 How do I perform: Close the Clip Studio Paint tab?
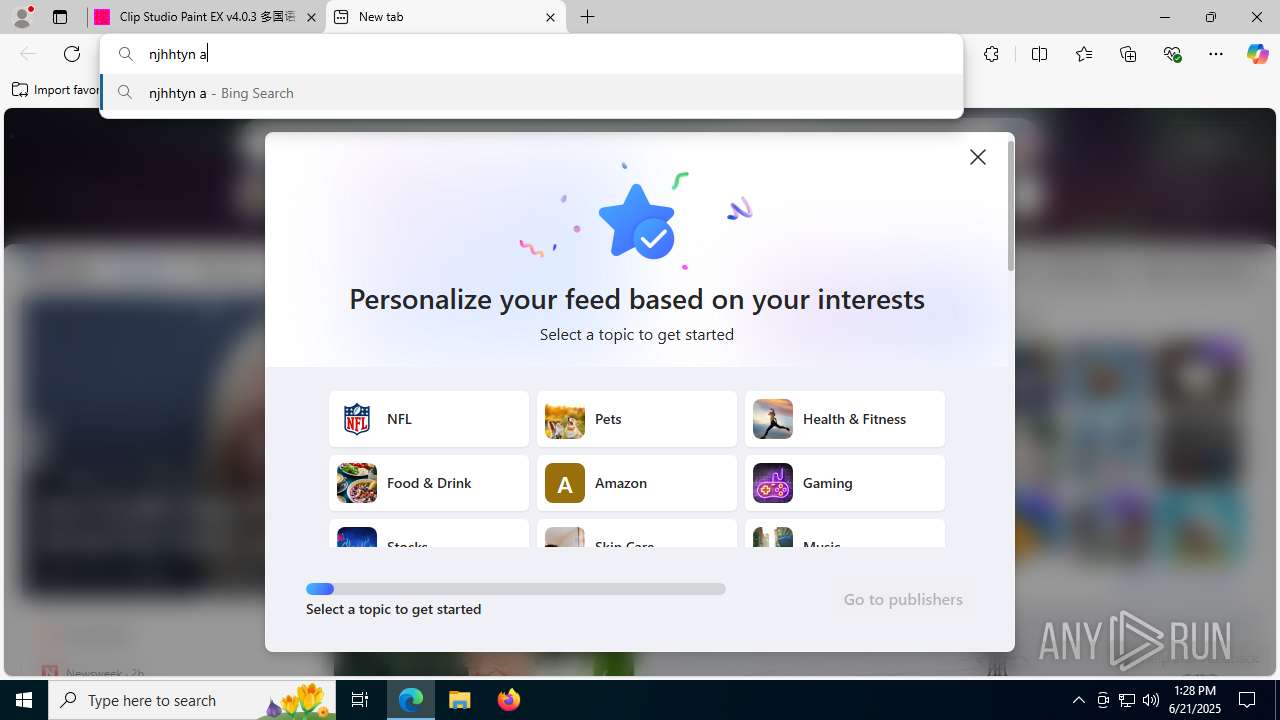[311, 17]
